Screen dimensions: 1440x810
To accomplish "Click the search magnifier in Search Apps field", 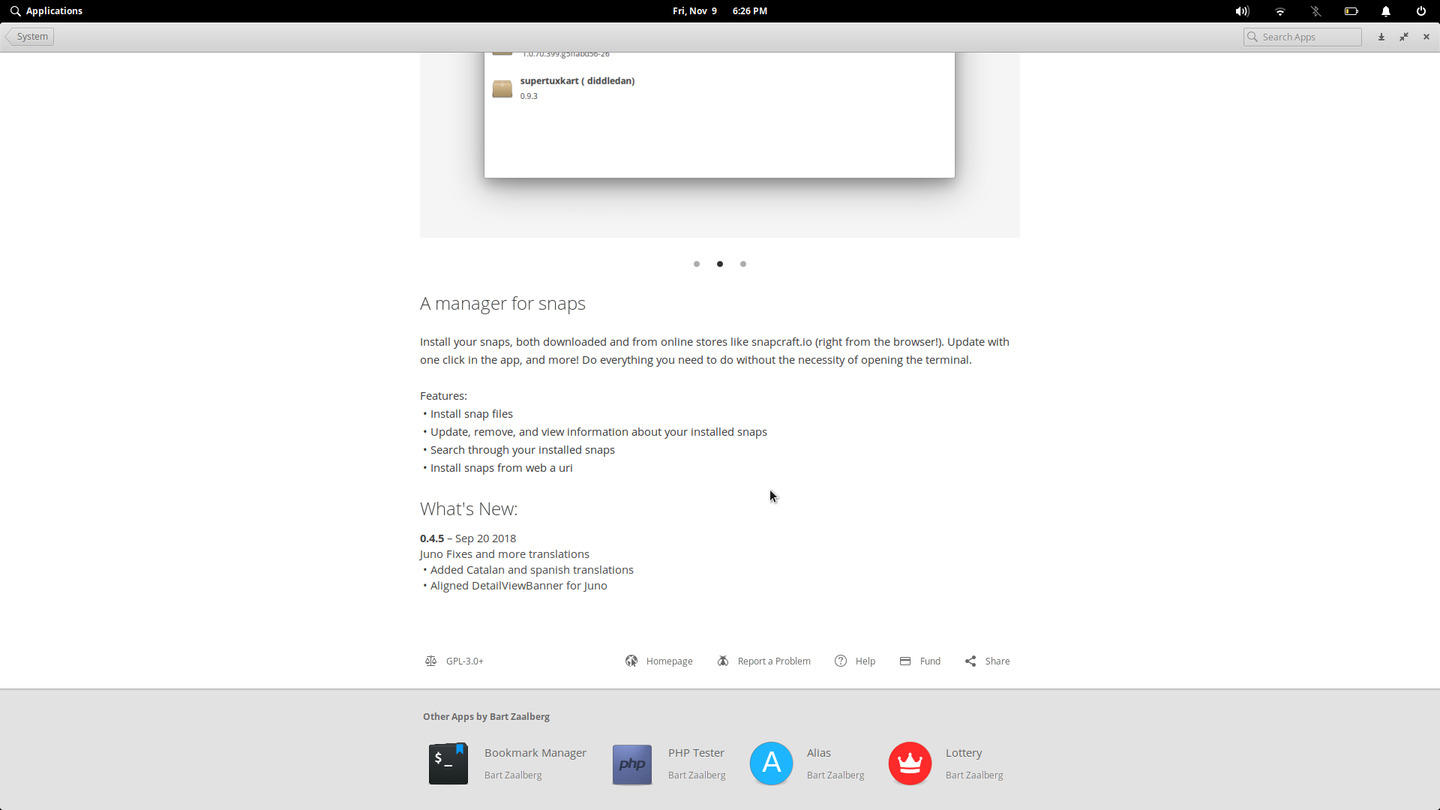I will [x=1252, y=37].
